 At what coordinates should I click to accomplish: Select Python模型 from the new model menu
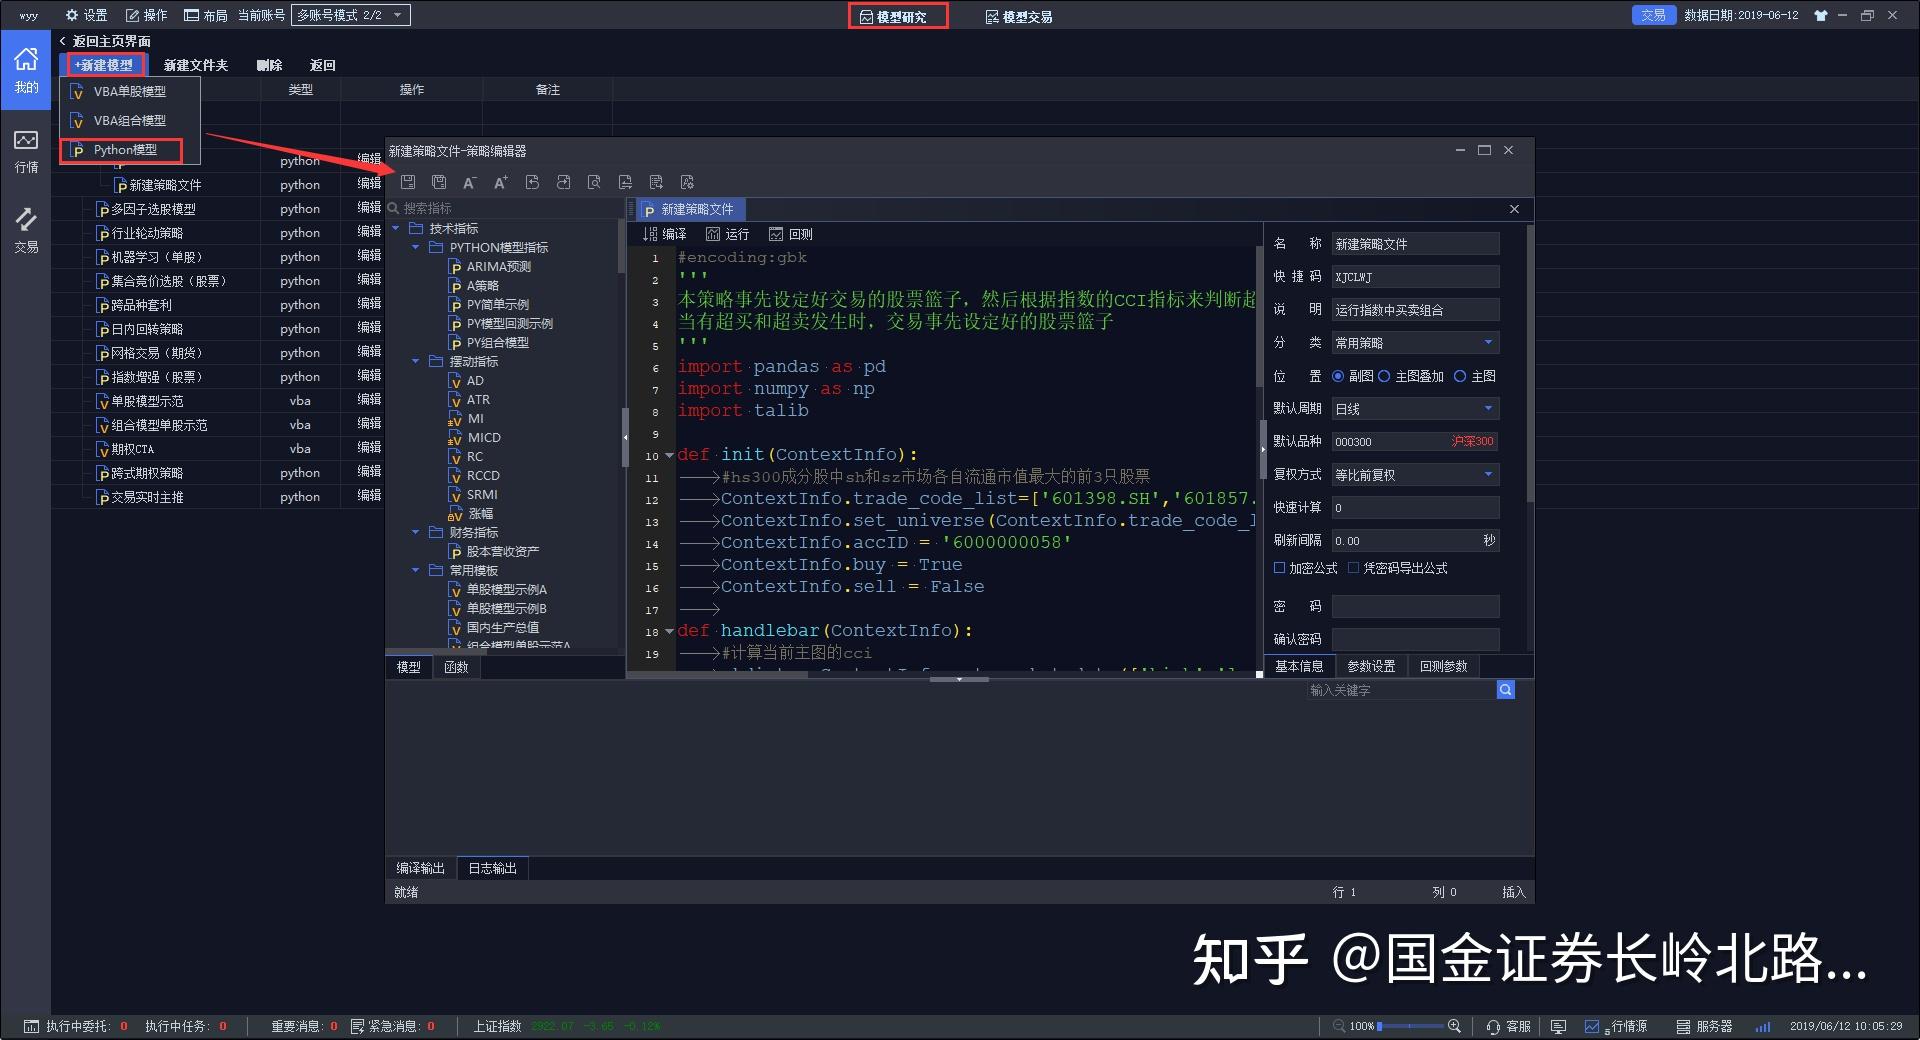pos(124,150)
